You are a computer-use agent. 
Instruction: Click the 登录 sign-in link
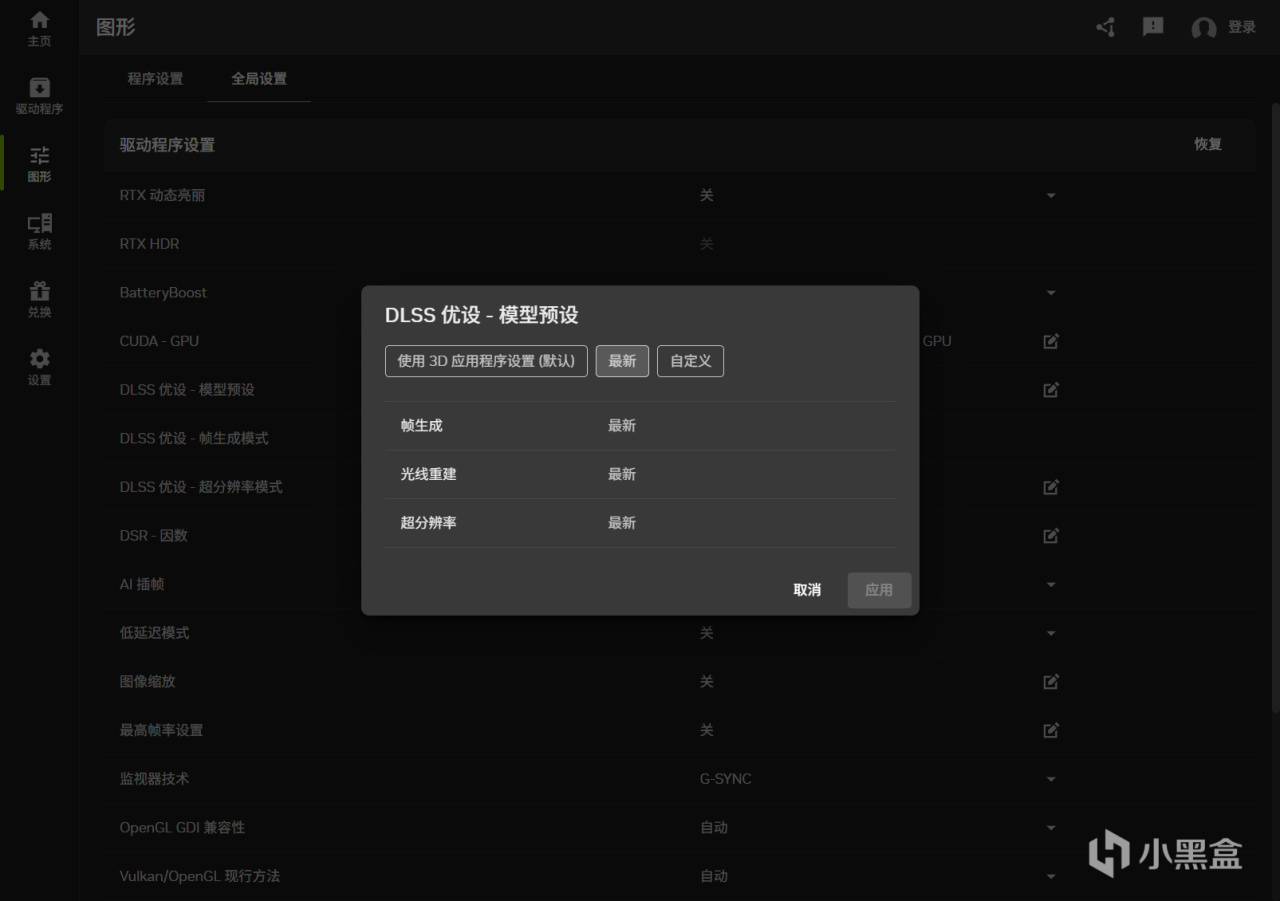[x=1242, y=27]
